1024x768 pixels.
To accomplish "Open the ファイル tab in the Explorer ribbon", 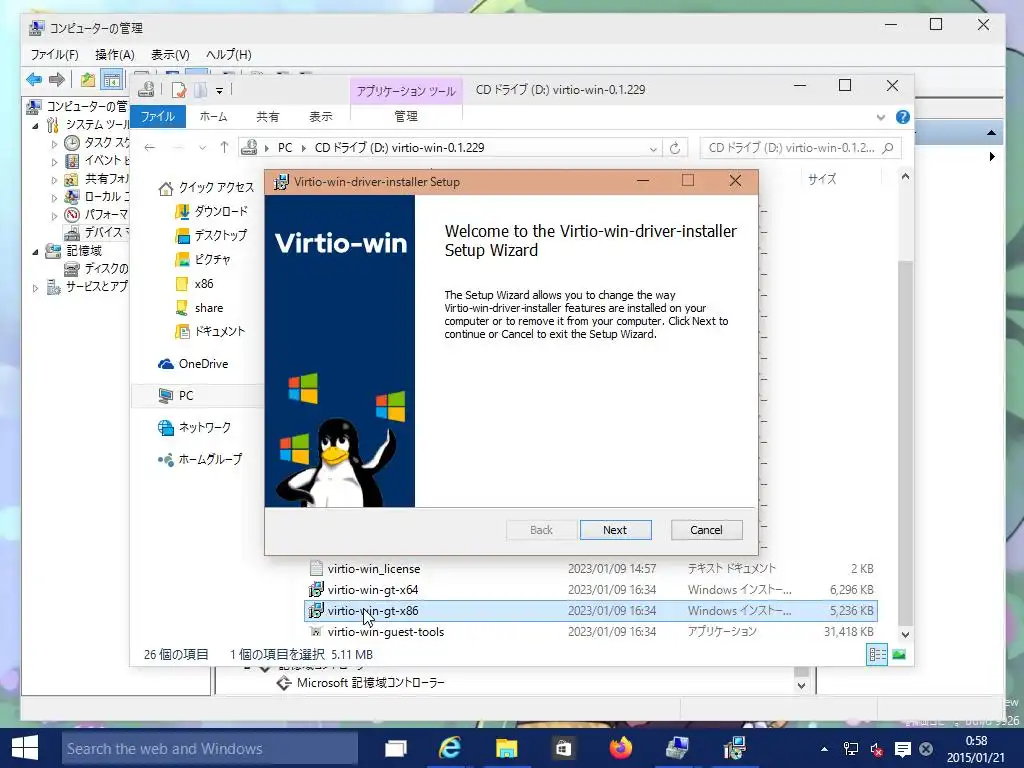I will pos(158,116).
